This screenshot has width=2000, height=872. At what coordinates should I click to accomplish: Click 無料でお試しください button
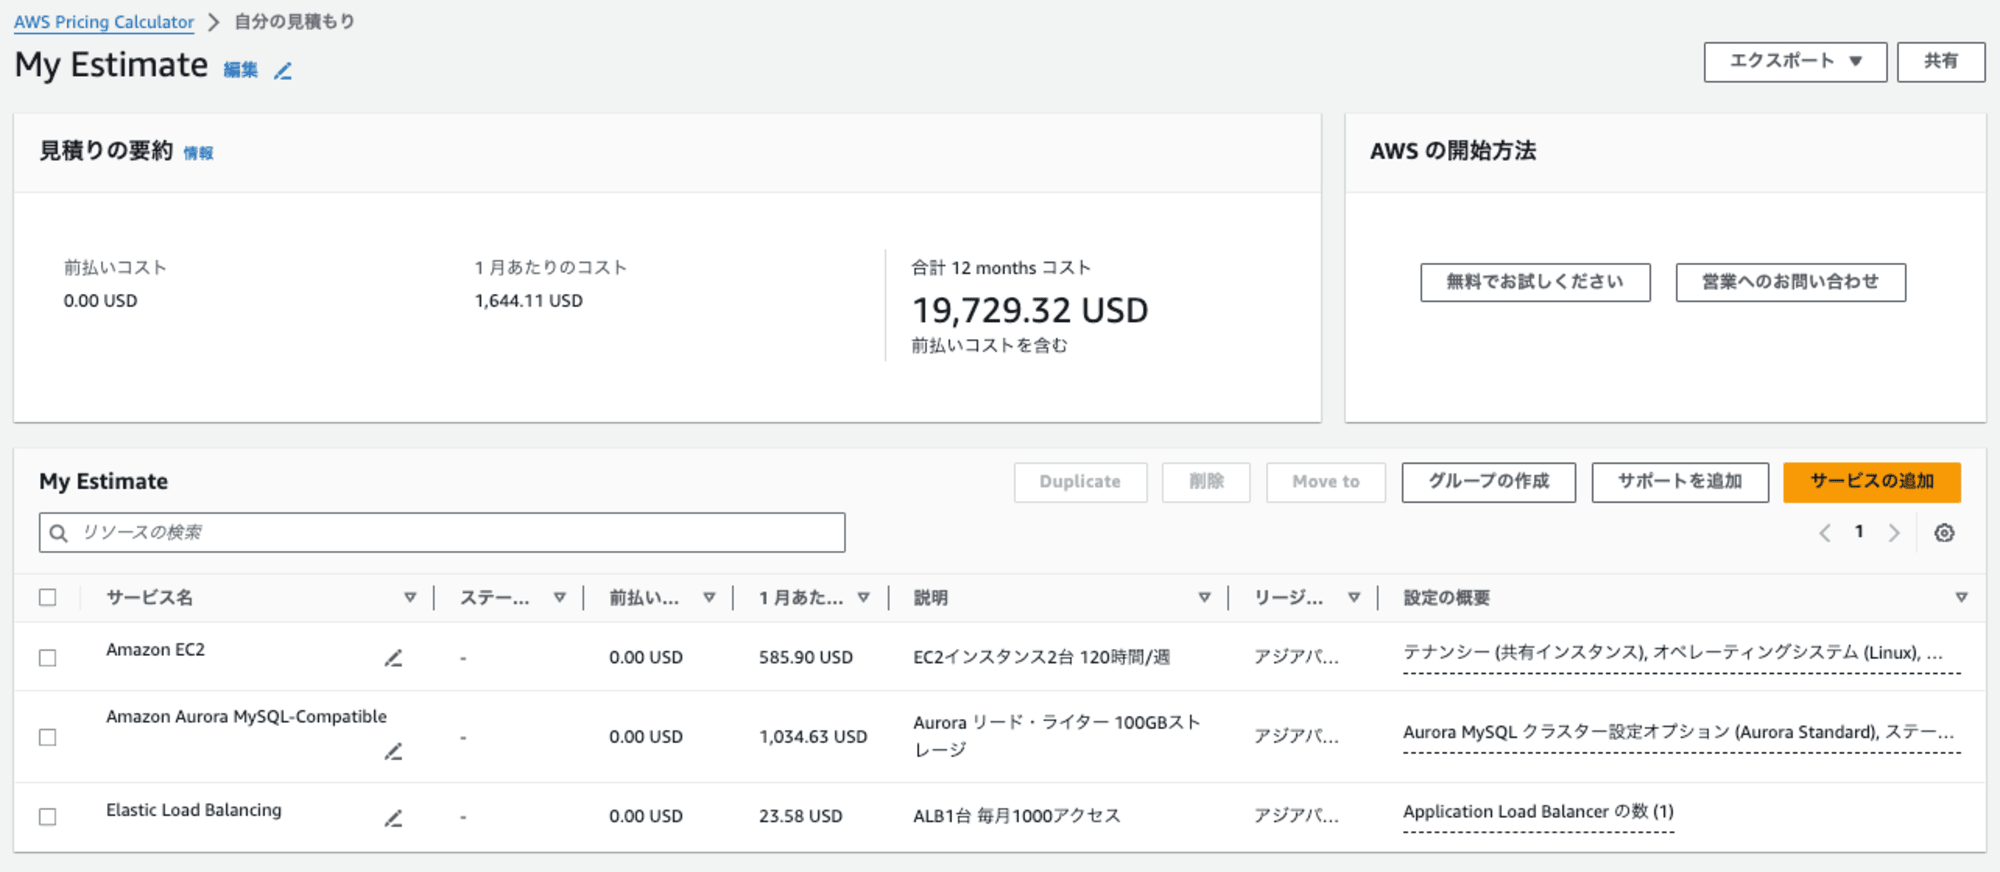(1535, 282)
